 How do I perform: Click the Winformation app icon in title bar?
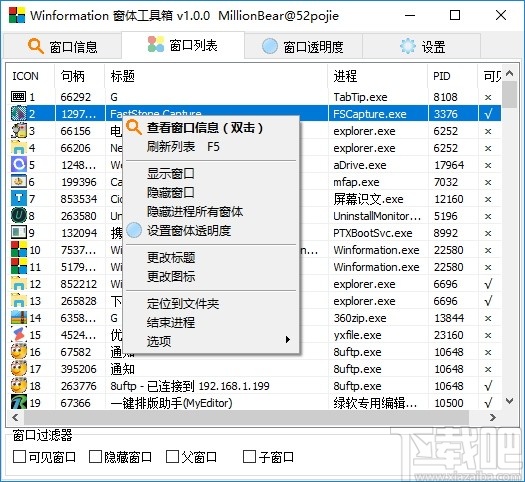click(17, 15)
